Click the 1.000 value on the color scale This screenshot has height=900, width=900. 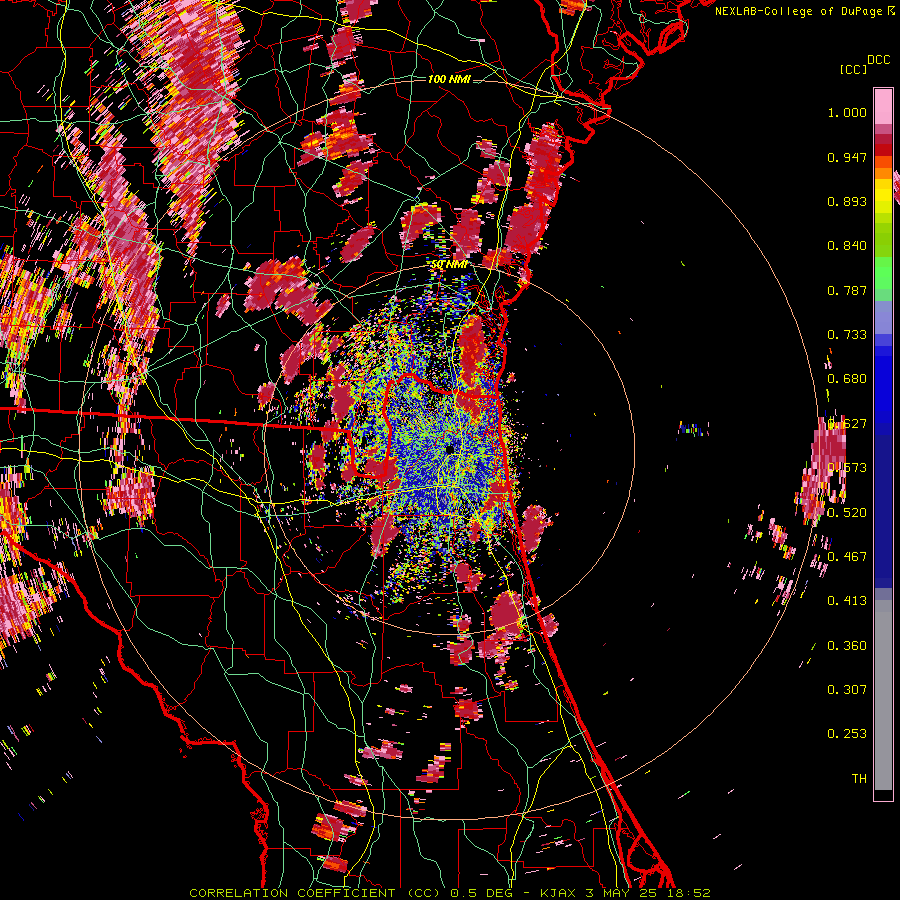847,112
